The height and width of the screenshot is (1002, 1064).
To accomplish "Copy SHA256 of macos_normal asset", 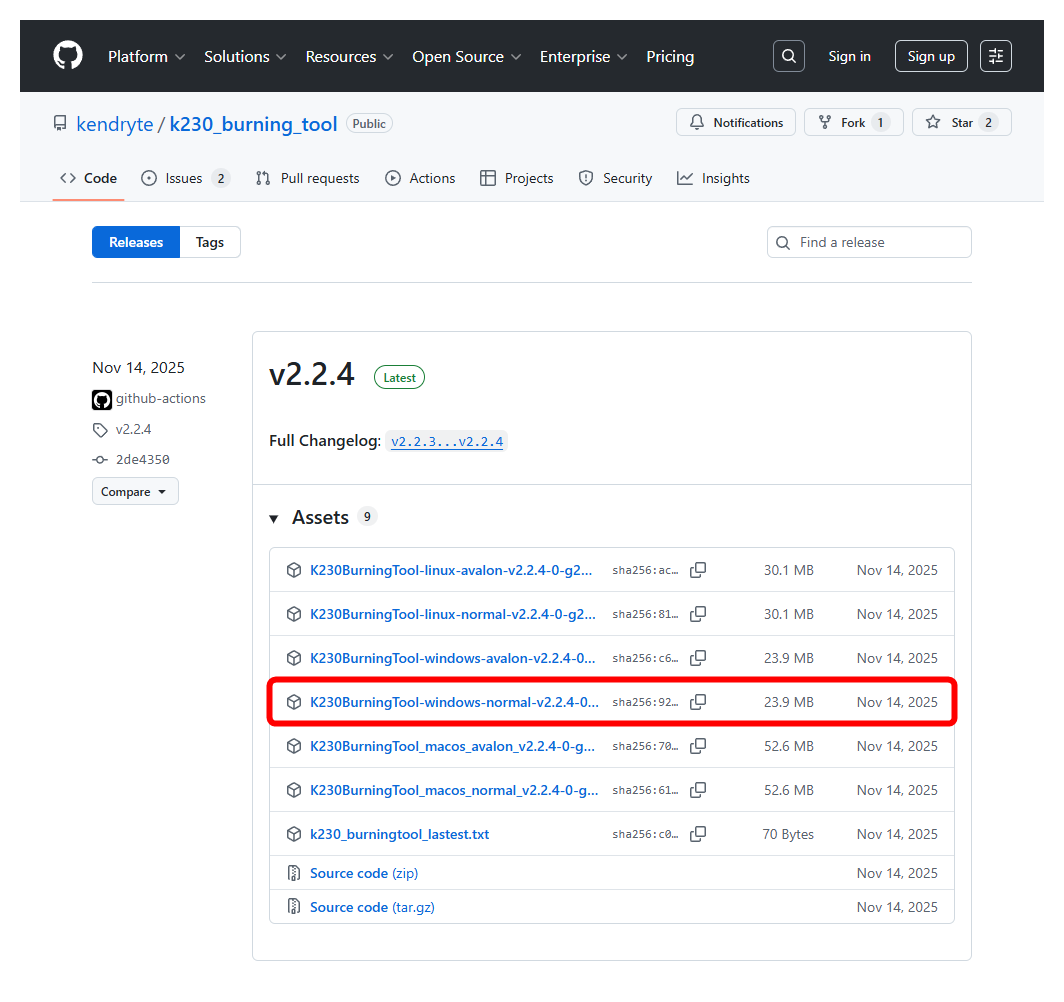I will [x=698, y=790].
